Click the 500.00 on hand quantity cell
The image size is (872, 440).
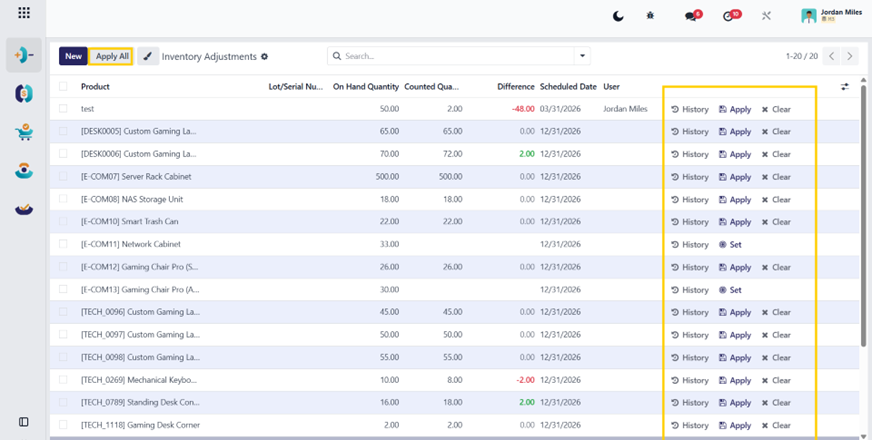pos(387,176)
